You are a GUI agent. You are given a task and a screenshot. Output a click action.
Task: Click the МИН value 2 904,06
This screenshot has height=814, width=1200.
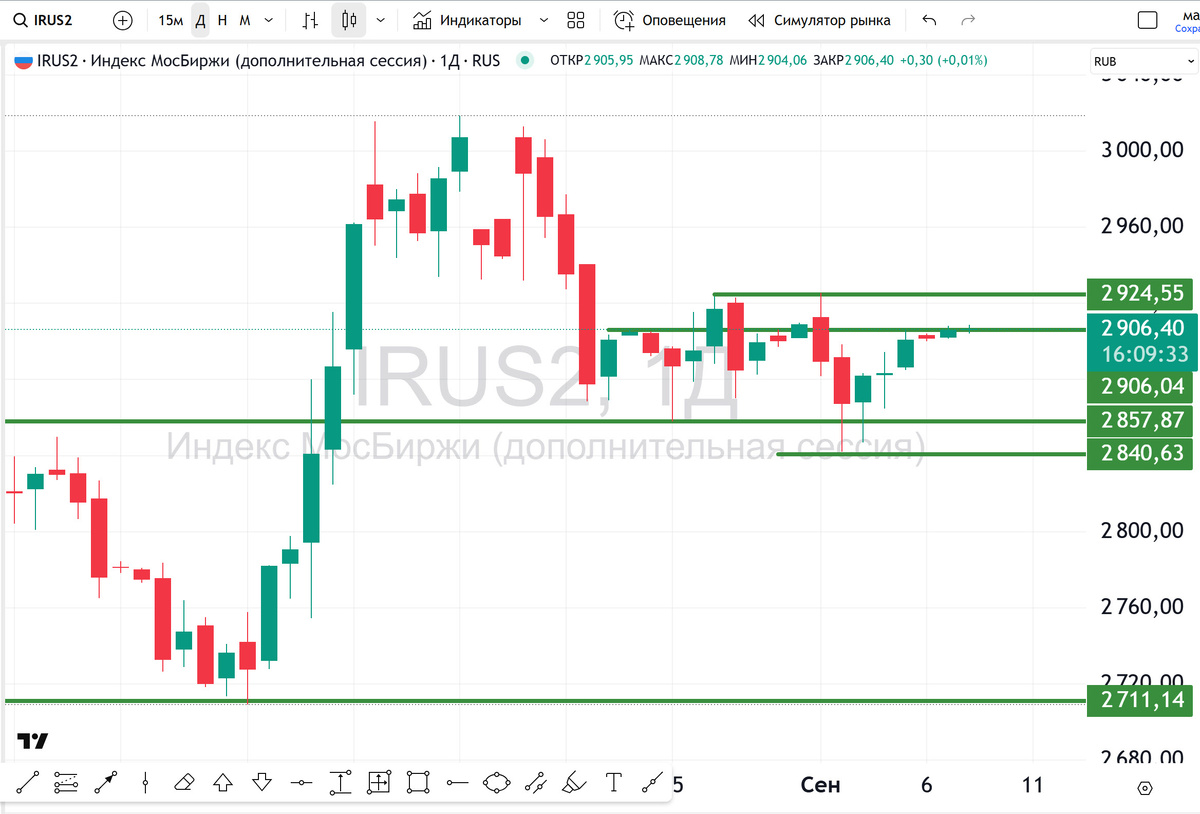pyautogui.click(x=782, y=61)
